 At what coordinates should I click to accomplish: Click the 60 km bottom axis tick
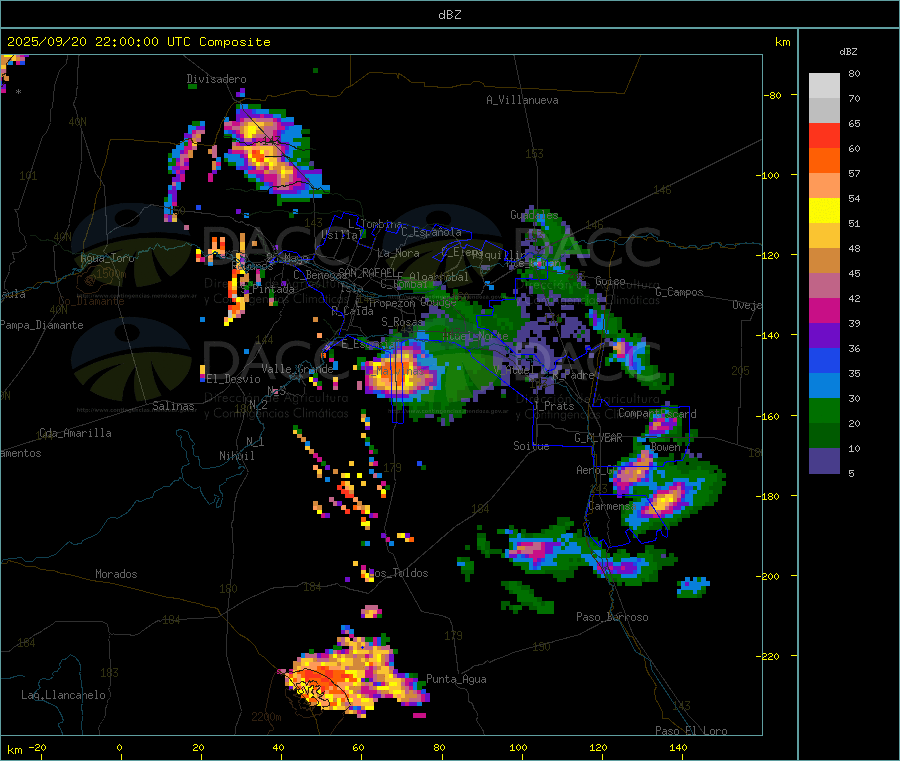coord(358,747)
